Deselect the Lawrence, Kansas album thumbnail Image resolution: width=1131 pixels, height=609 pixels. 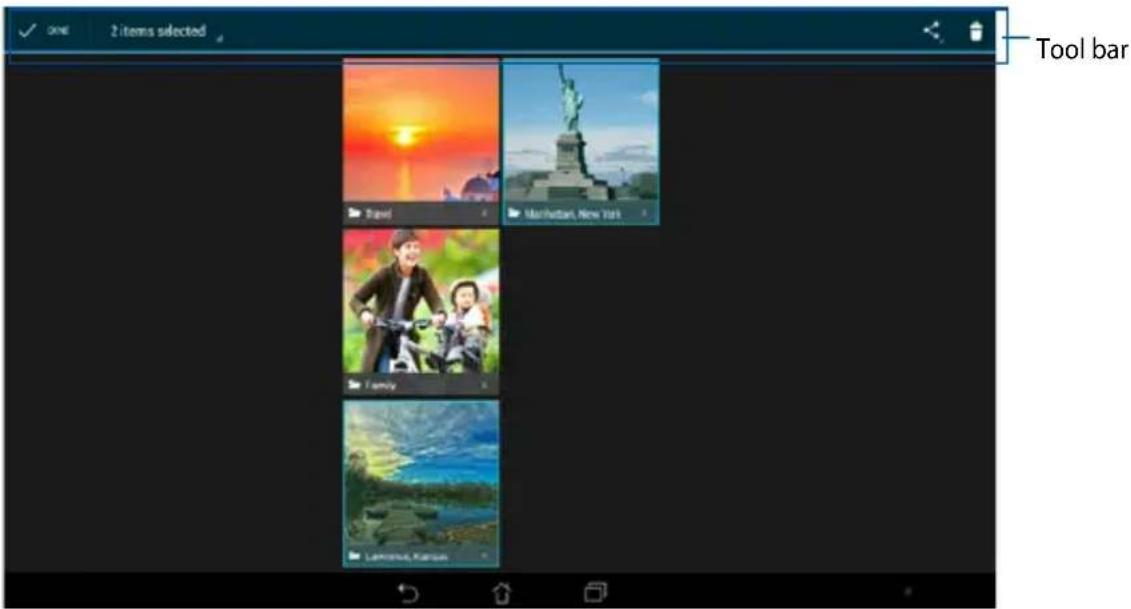(421, 474)
